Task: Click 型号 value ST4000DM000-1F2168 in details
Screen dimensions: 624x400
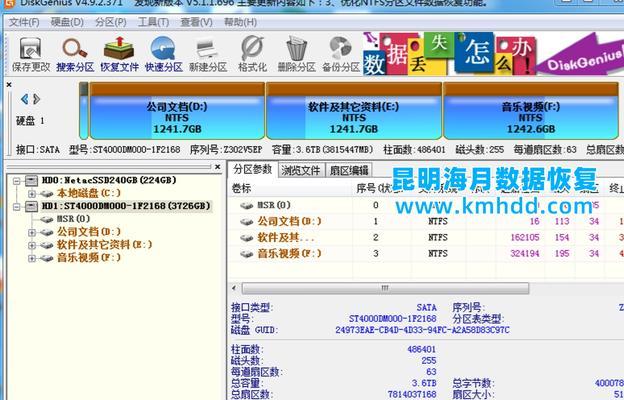Action: pos(392,319)
